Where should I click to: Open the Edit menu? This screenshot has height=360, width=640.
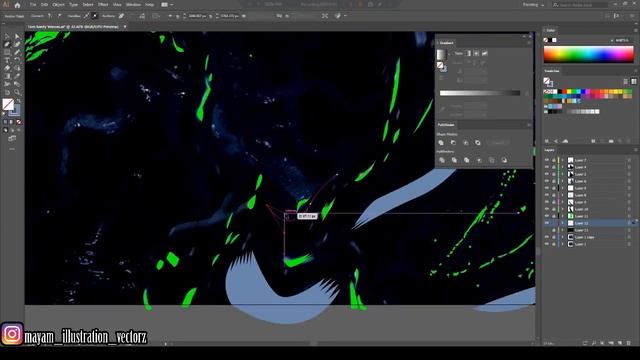coord(44,5)
